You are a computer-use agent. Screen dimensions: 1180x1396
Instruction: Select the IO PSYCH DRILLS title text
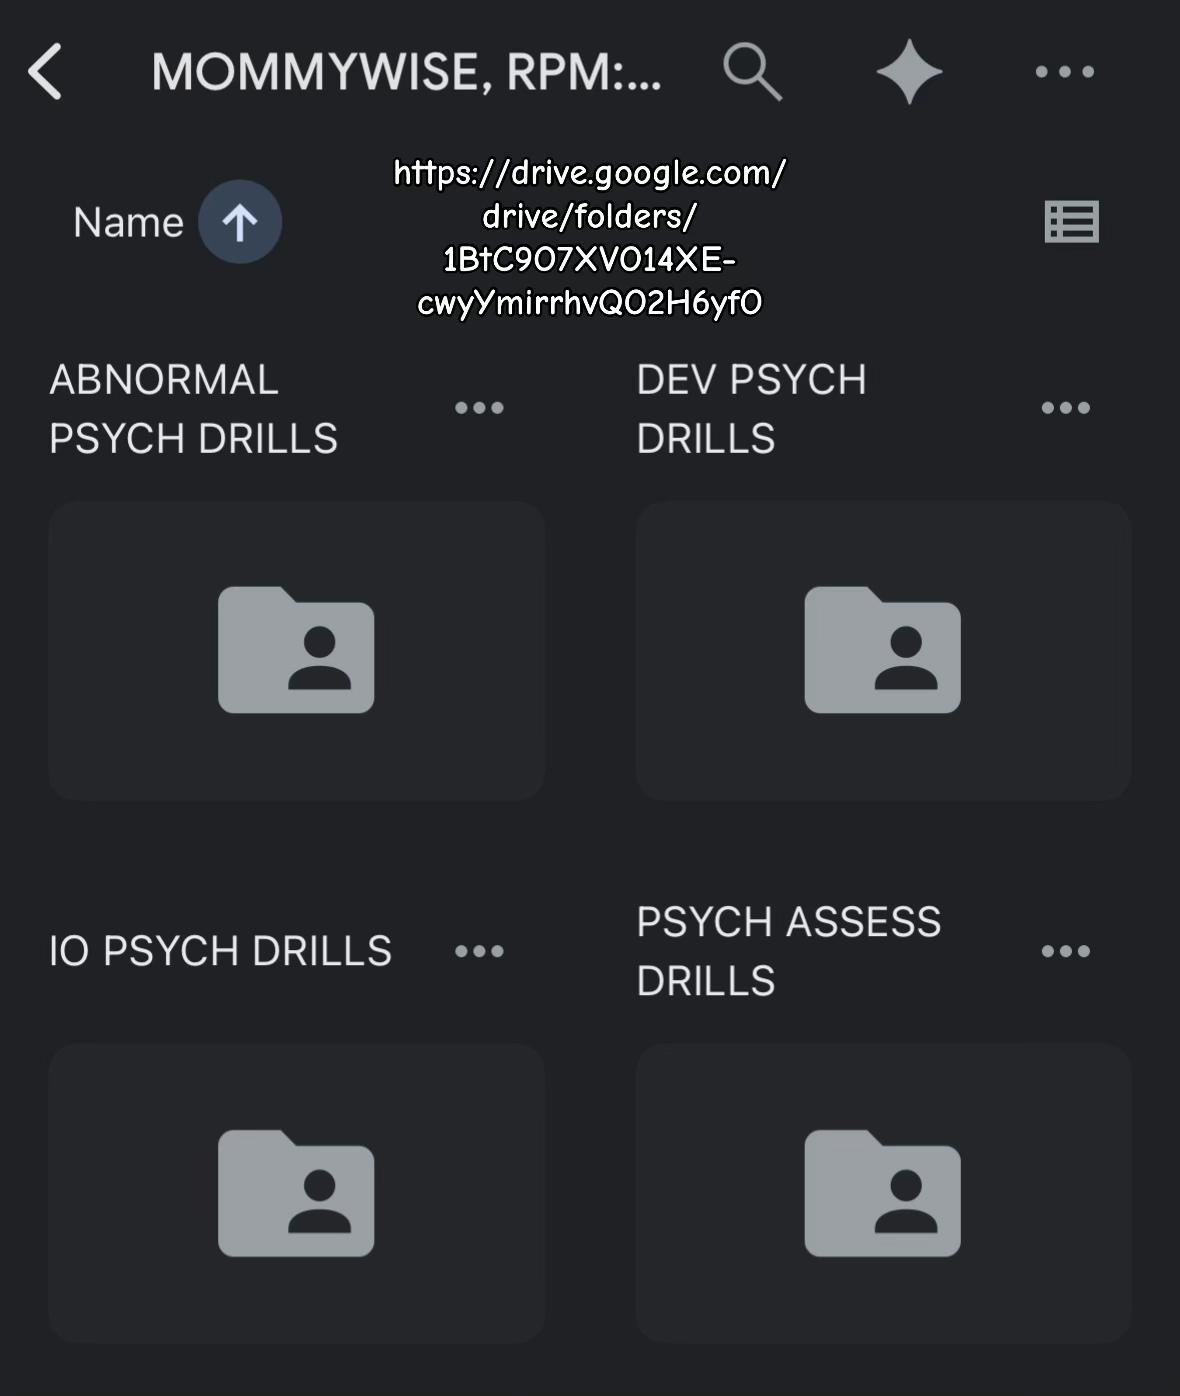pyautogui.click(x=220, y=951)
